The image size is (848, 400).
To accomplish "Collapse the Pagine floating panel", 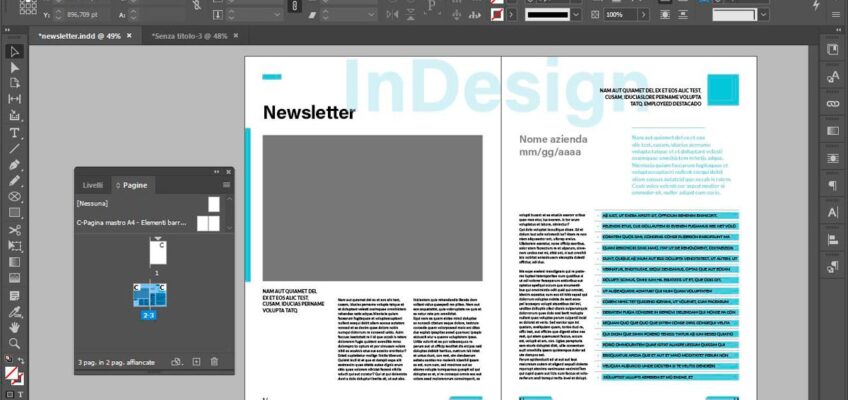I will point(217,172).
